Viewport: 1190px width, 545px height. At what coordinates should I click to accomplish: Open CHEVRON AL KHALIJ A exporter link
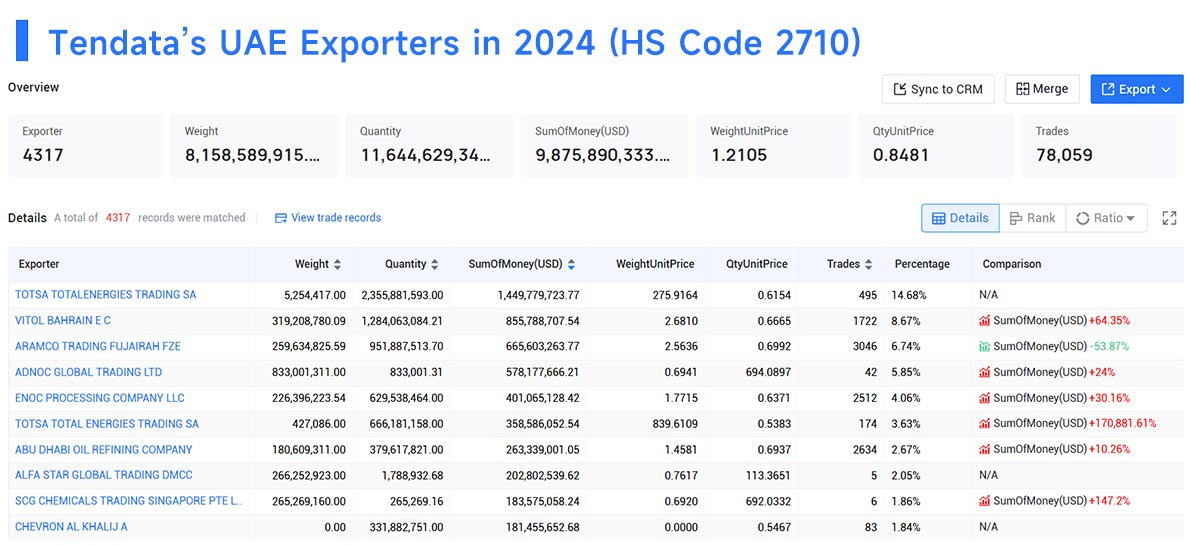[71, 527]
